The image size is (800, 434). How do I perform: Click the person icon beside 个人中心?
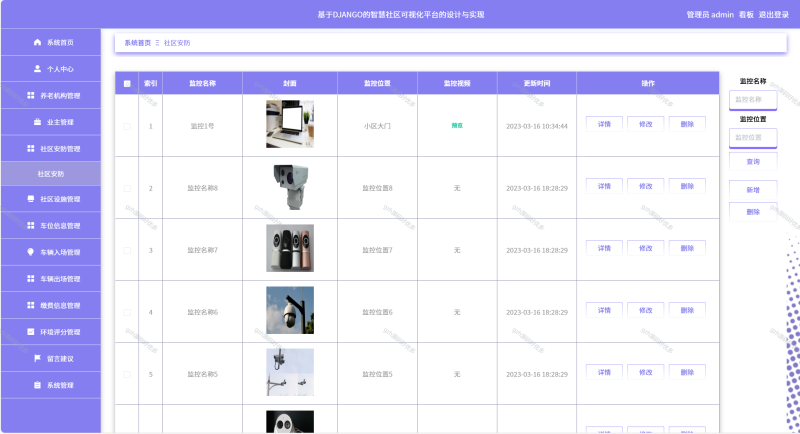(x=37, y=69)
